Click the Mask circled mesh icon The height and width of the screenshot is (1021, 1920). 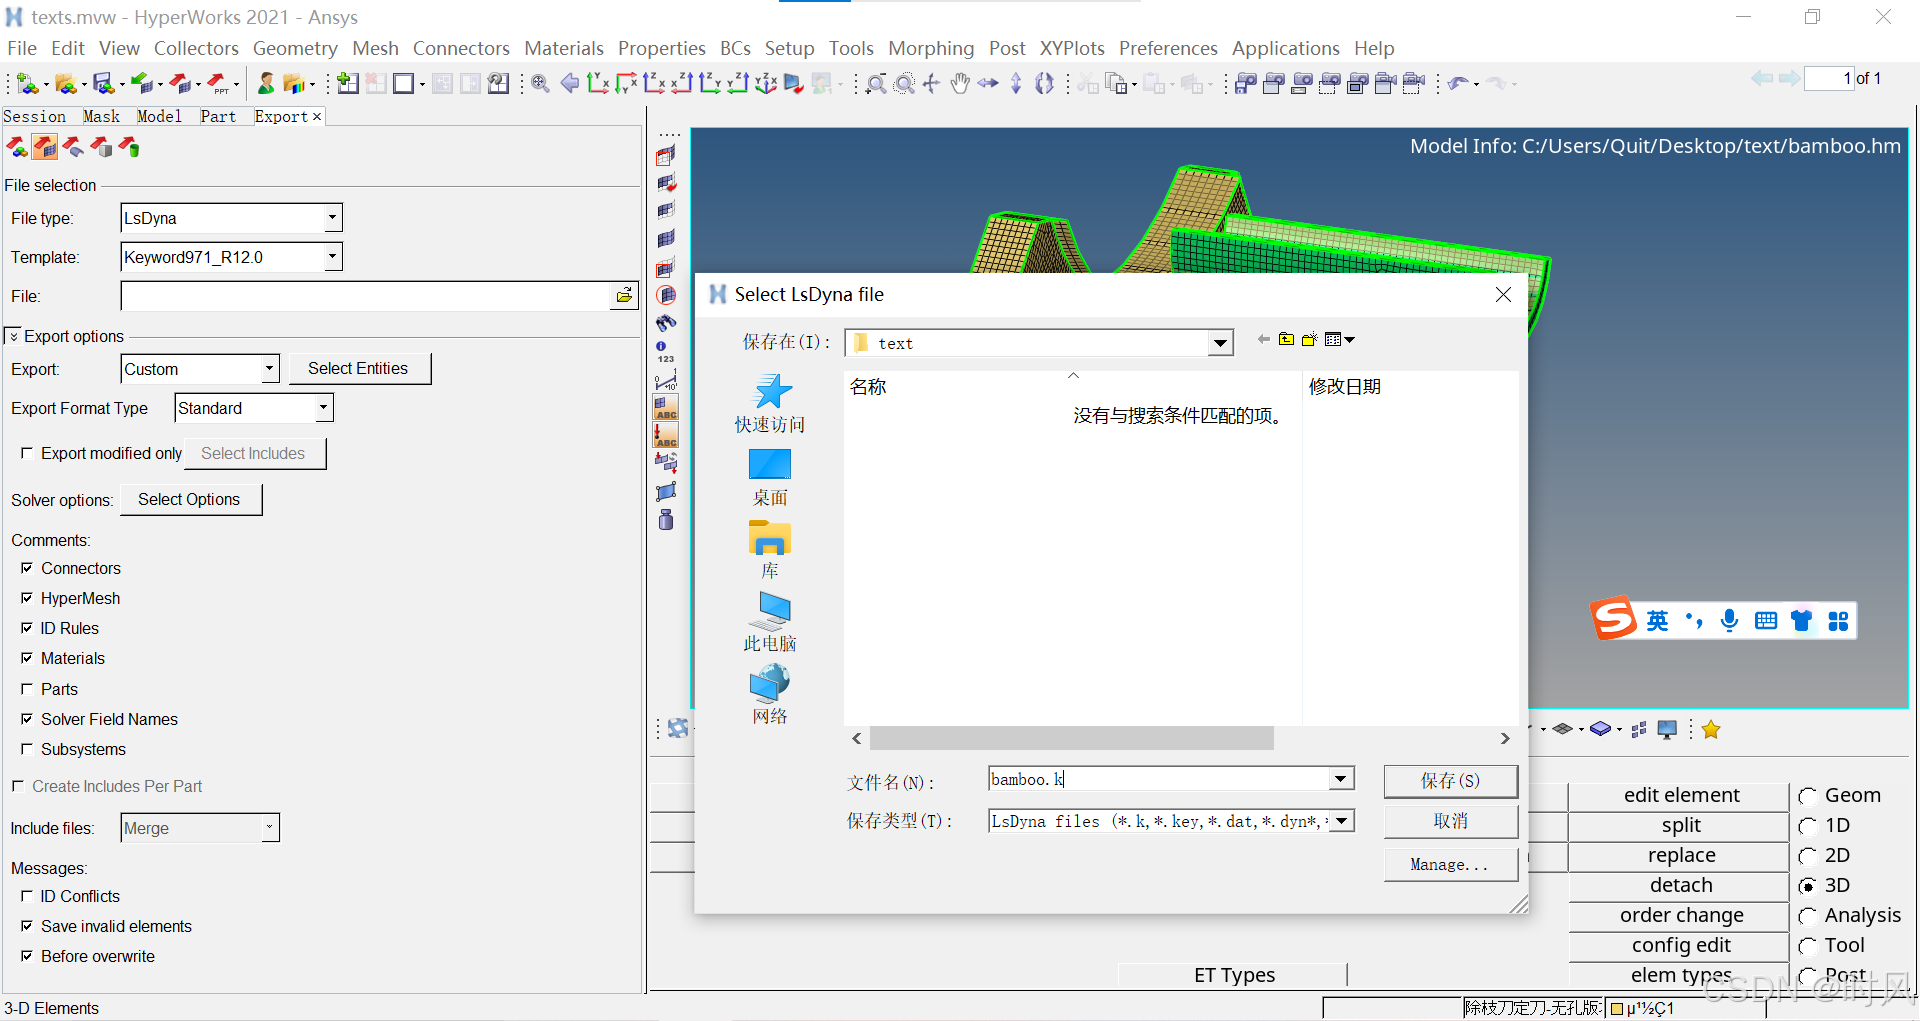[x=666, y=295]
